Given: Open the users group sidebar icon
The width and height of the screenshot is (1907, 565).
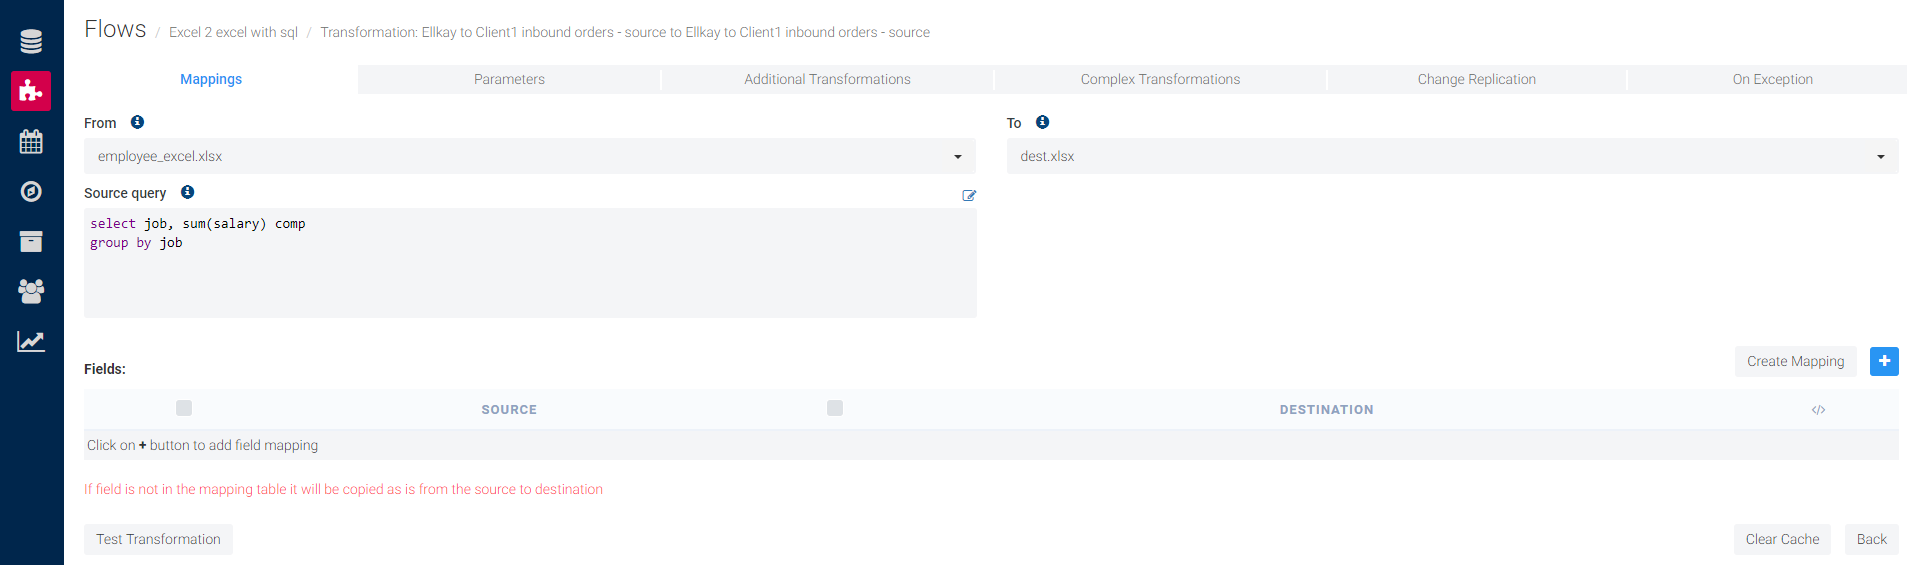Looking at the screenshot, I should tap(31, 291).
